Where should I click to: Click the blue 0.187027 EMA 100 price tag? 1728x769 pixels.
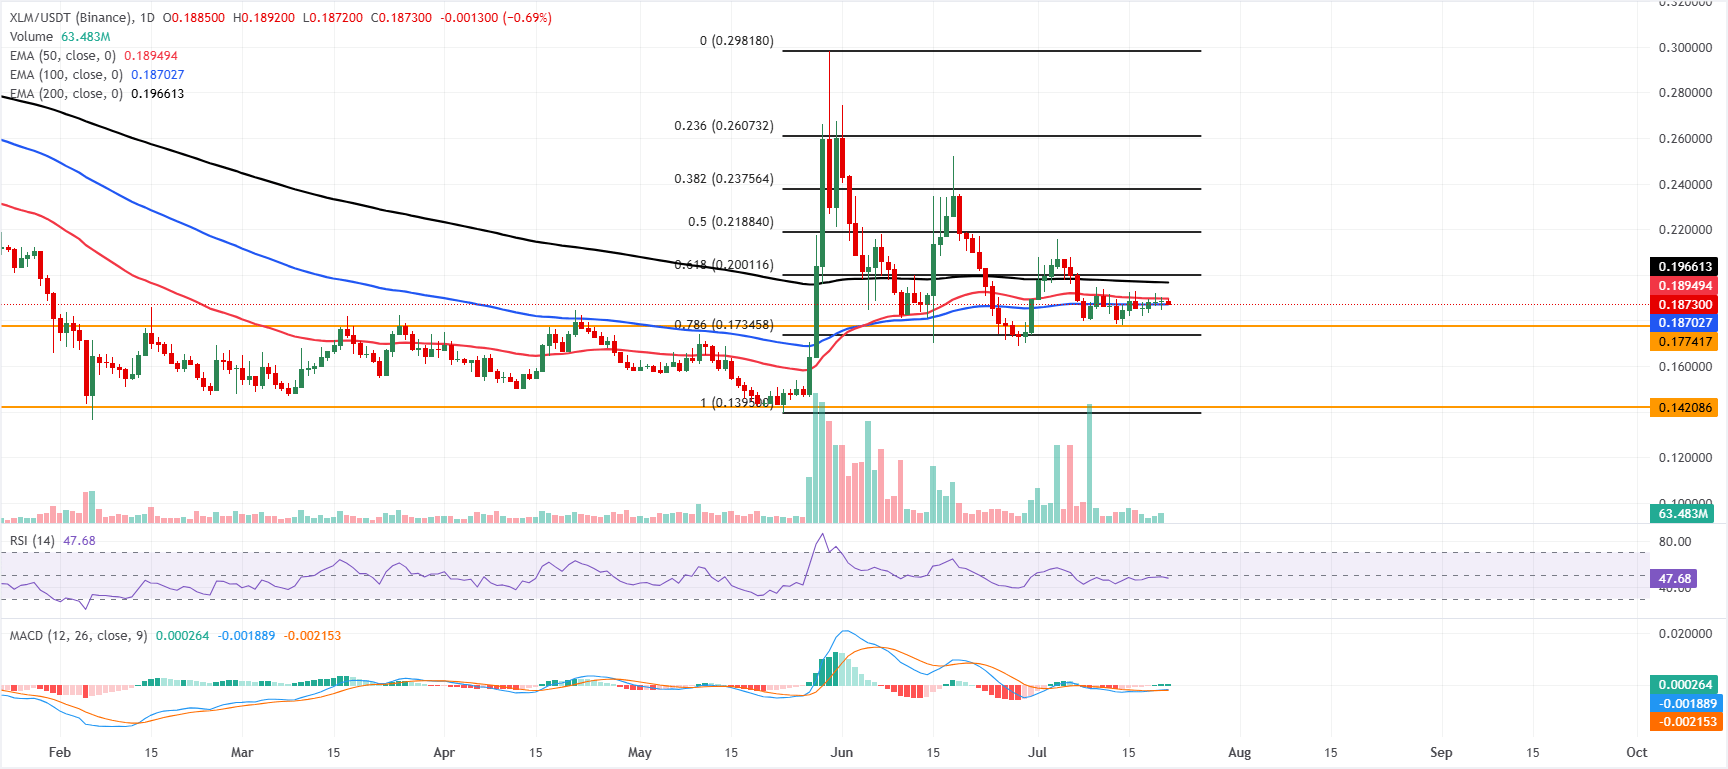[1685, 323]
